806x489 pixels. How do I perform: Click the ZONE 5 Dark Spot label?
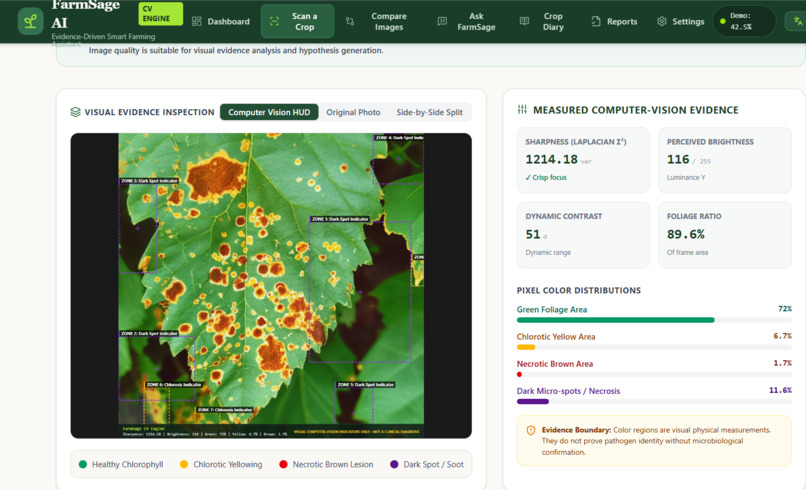365,385
